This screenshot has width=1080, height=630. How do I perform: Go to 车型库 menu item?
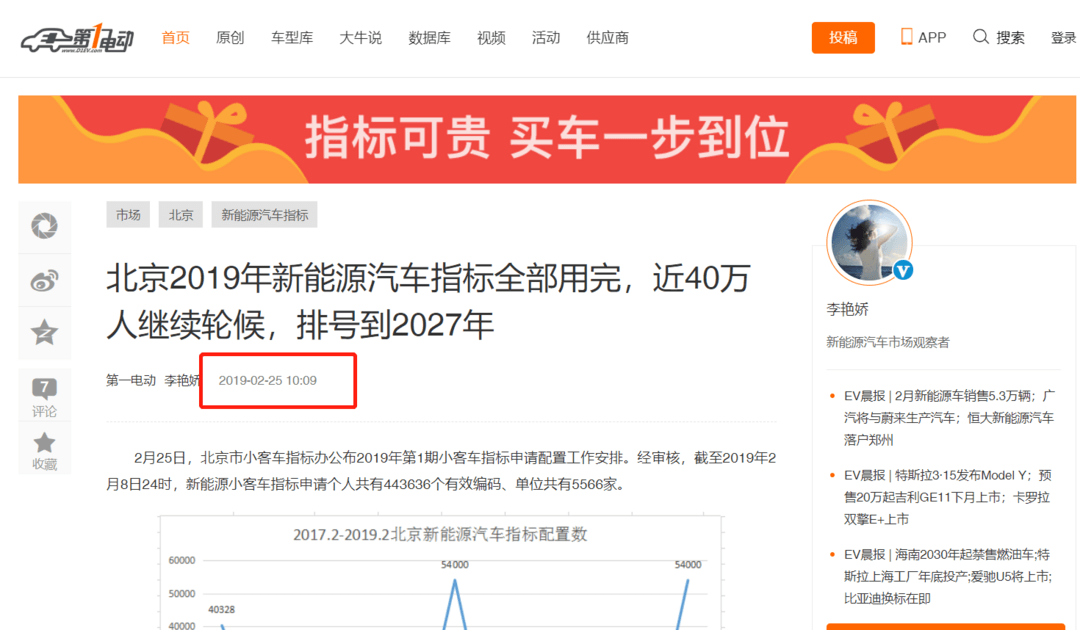(292, 38)
